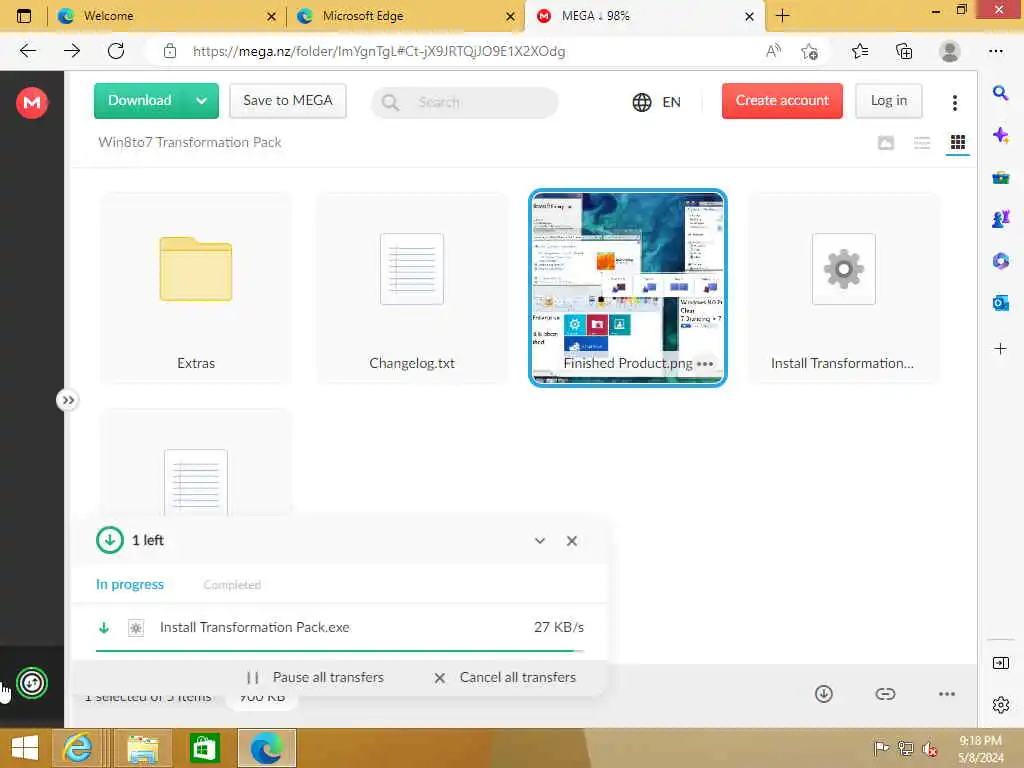Screen dimensions: 1024x768
Task: Open File Explorer from taskbar
Action: [143, 748]
